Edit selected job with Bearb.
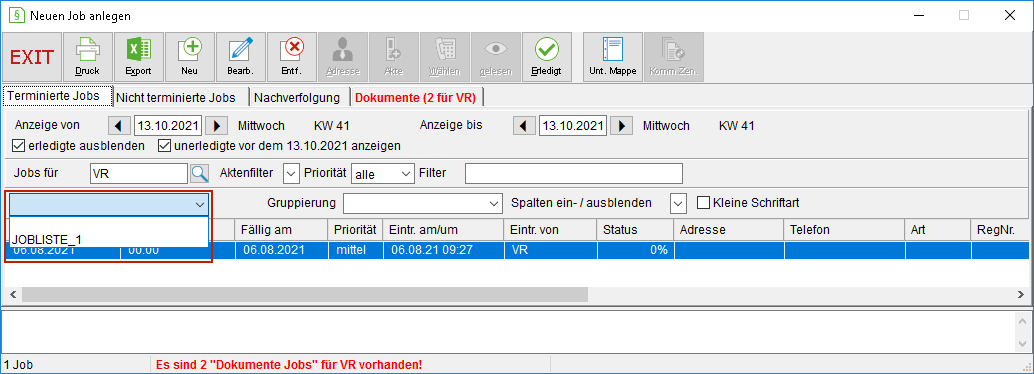The width and height of the screenshot is (1034, 374). [241, 57]
